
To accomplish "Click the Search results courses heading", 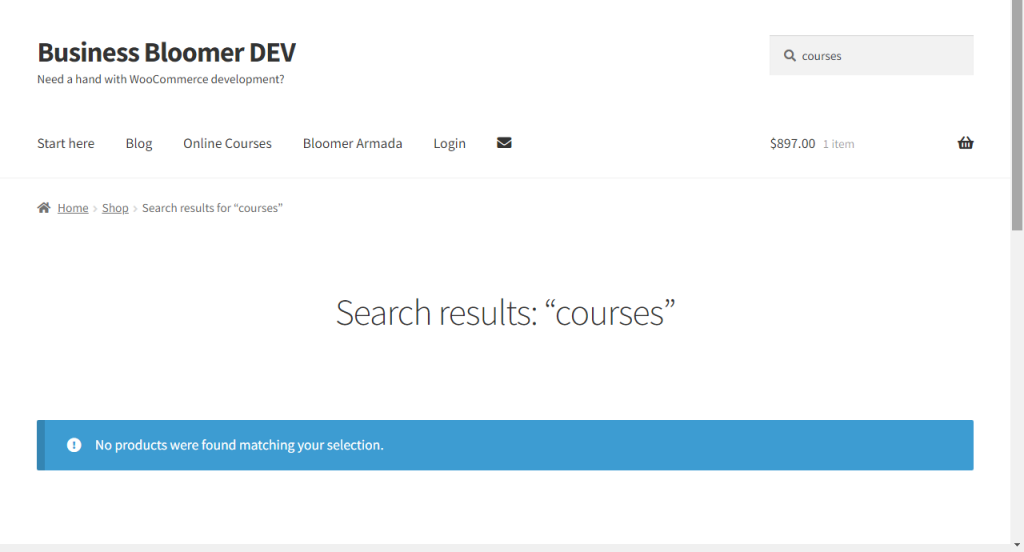I will (505, 312).
